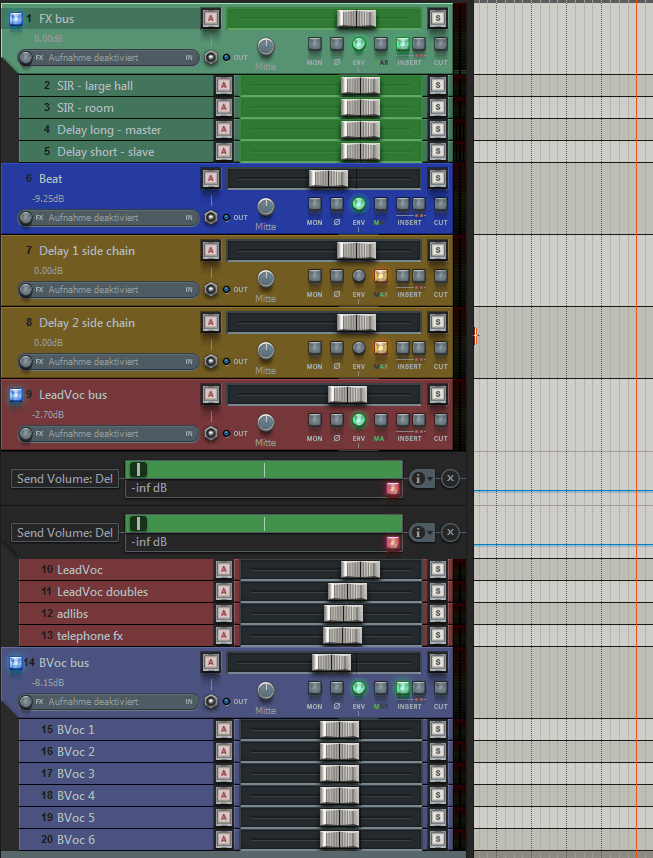Click the -9.25dB volume readout on Beat
This screenshot has height=858, width=653.
[48, 199]
